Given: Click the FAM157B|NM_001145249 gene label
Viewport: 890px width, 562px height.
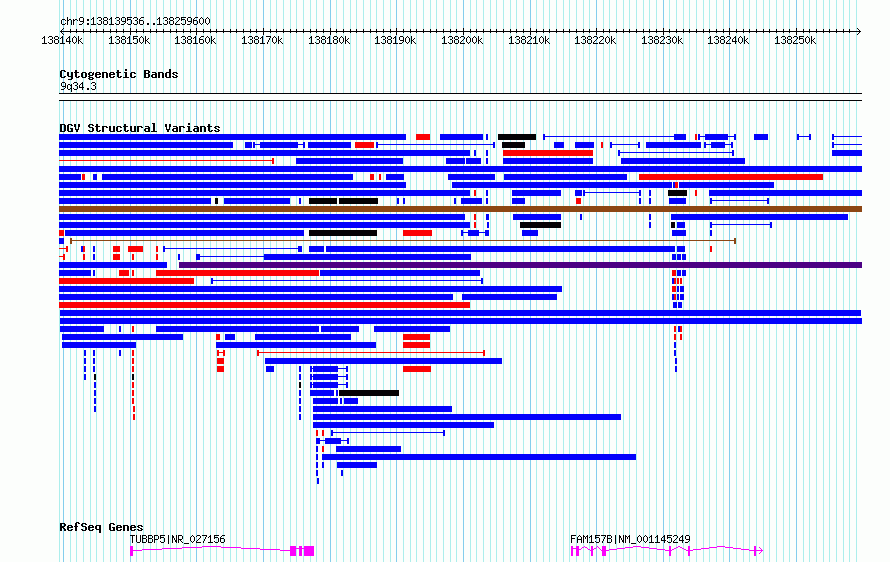Looking at the screenshot, I should pos(630,539).
